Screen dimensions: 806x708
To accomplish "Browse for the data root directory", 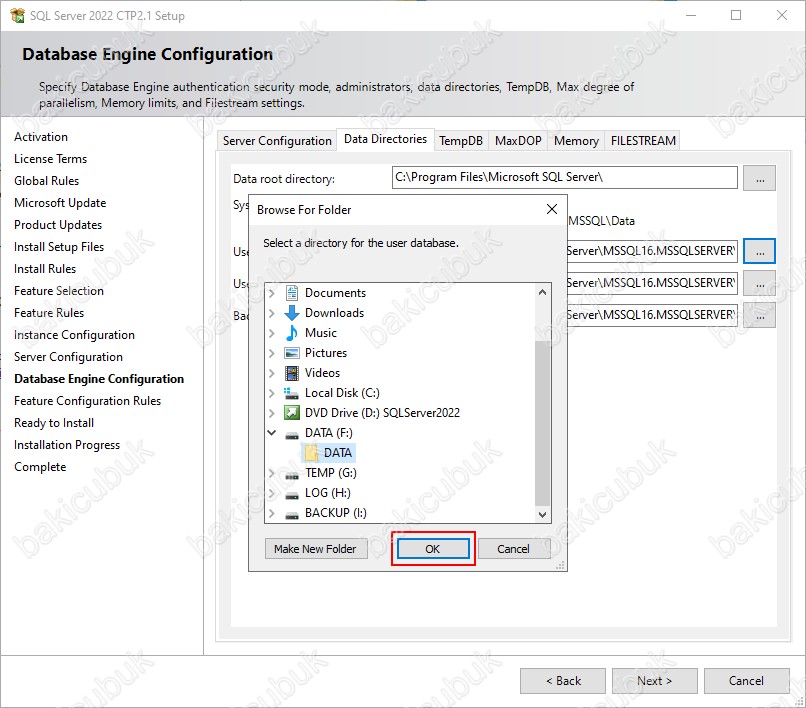I will (x=759, y=178).
